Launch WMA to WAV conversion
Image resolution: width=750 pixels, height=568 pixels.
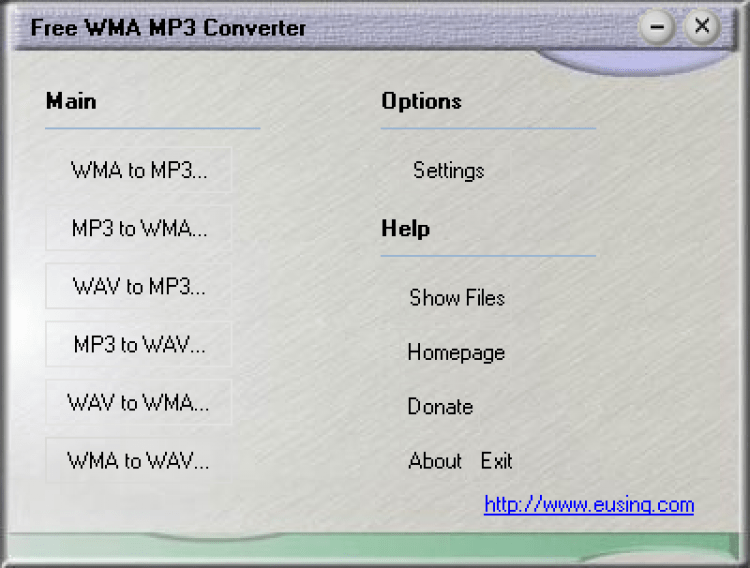[139, 461]
